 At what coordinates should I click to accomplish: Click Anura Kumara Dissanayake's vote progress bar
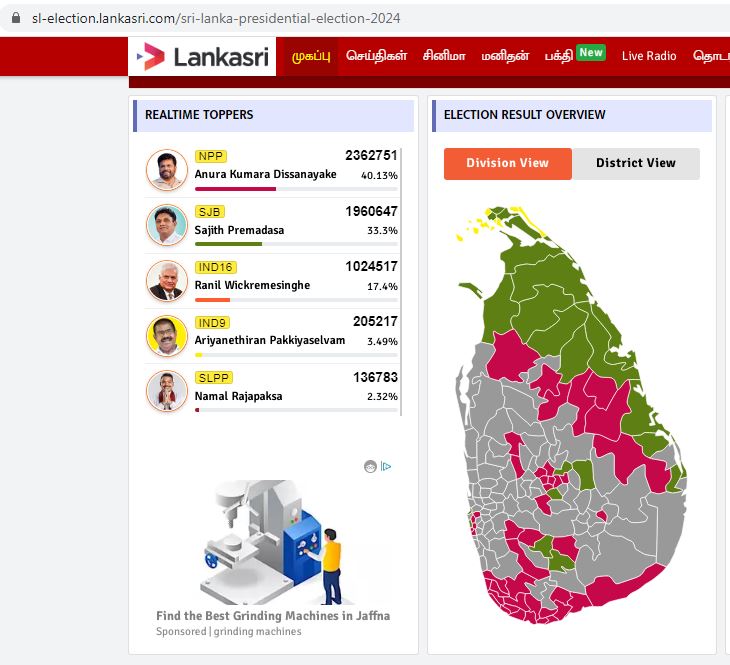pyautogui.click(x=296, y=189)
